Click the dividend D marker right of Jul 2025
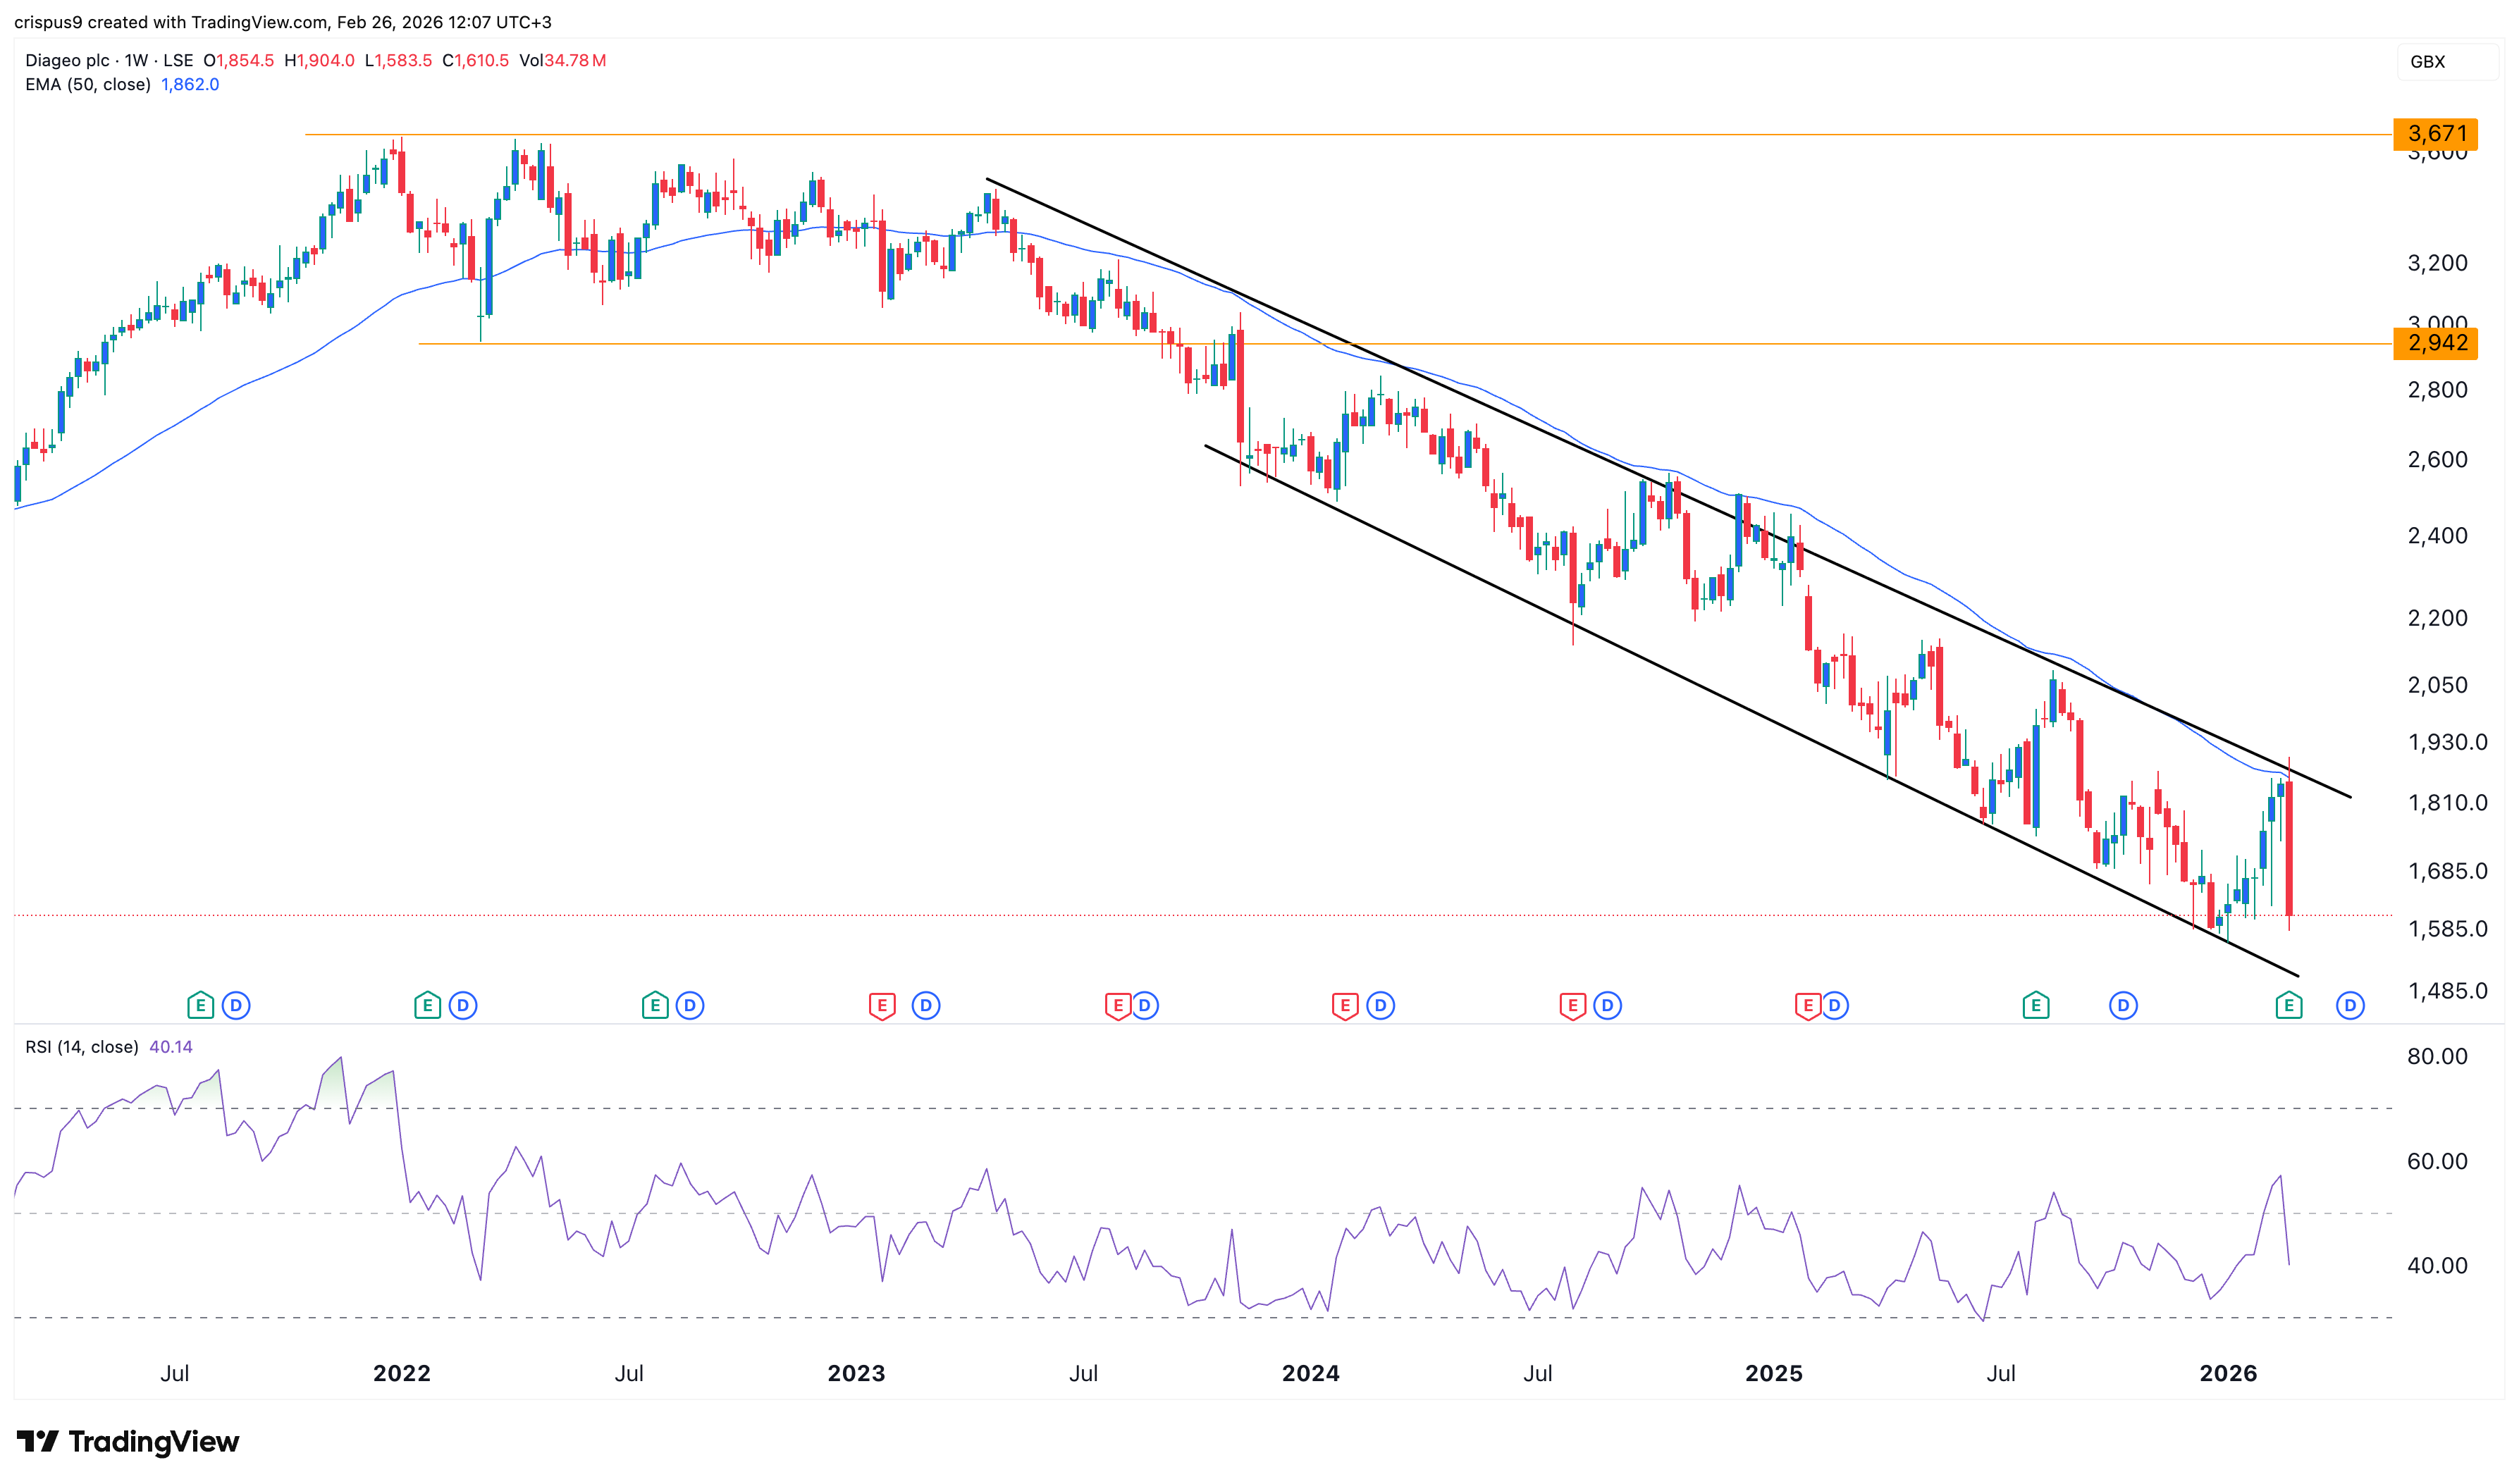The height and width of the screenshot is (1484, 2519). [x=2123, y=1005]
